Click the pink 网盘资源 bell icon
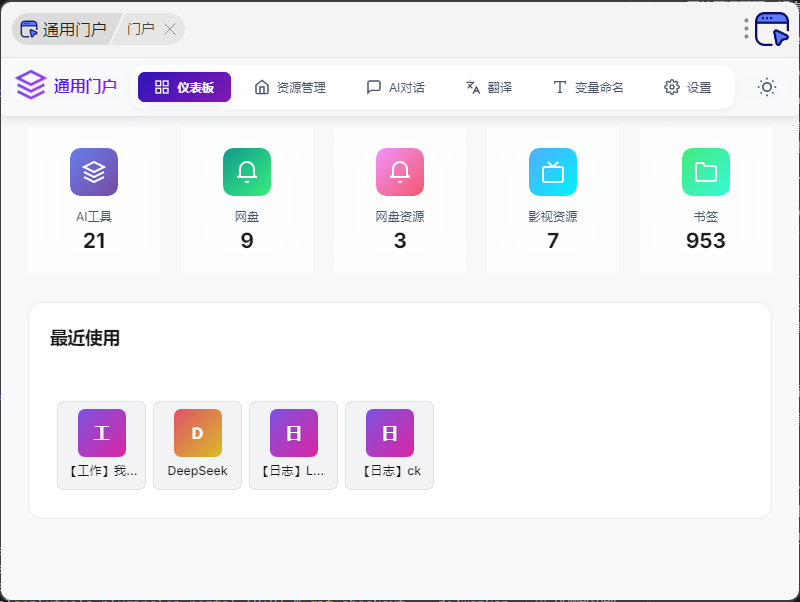The image size is (800, 602). [x=400, y=172]
